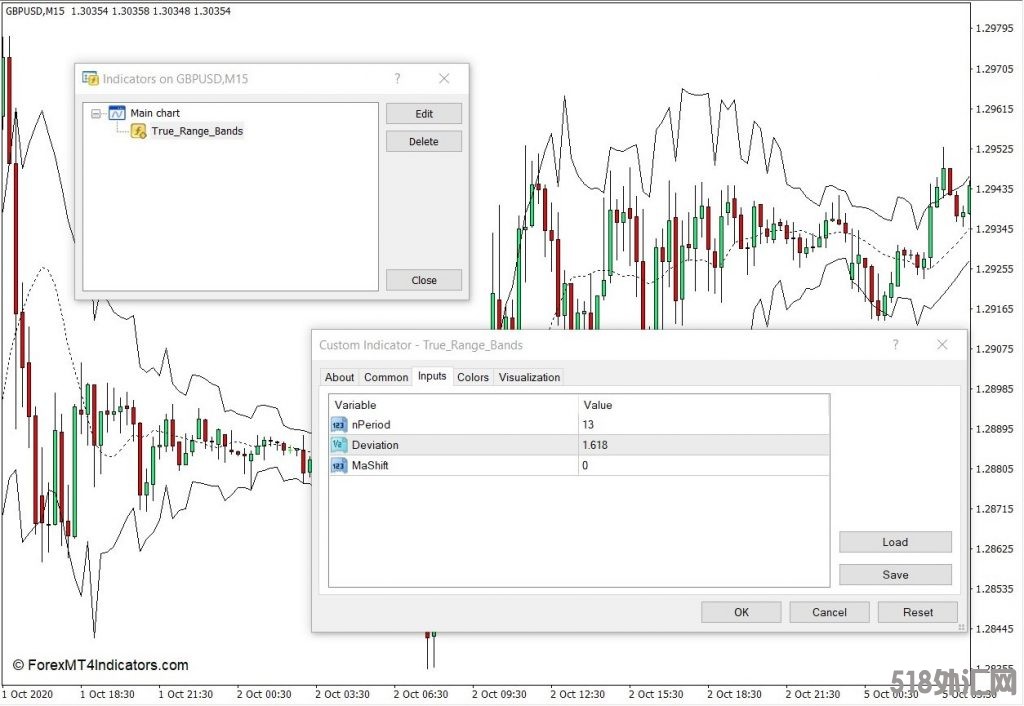The height and width of the screenshot is (706, 1024).
Task: Open the Colors tab
Action: (473, 377)
